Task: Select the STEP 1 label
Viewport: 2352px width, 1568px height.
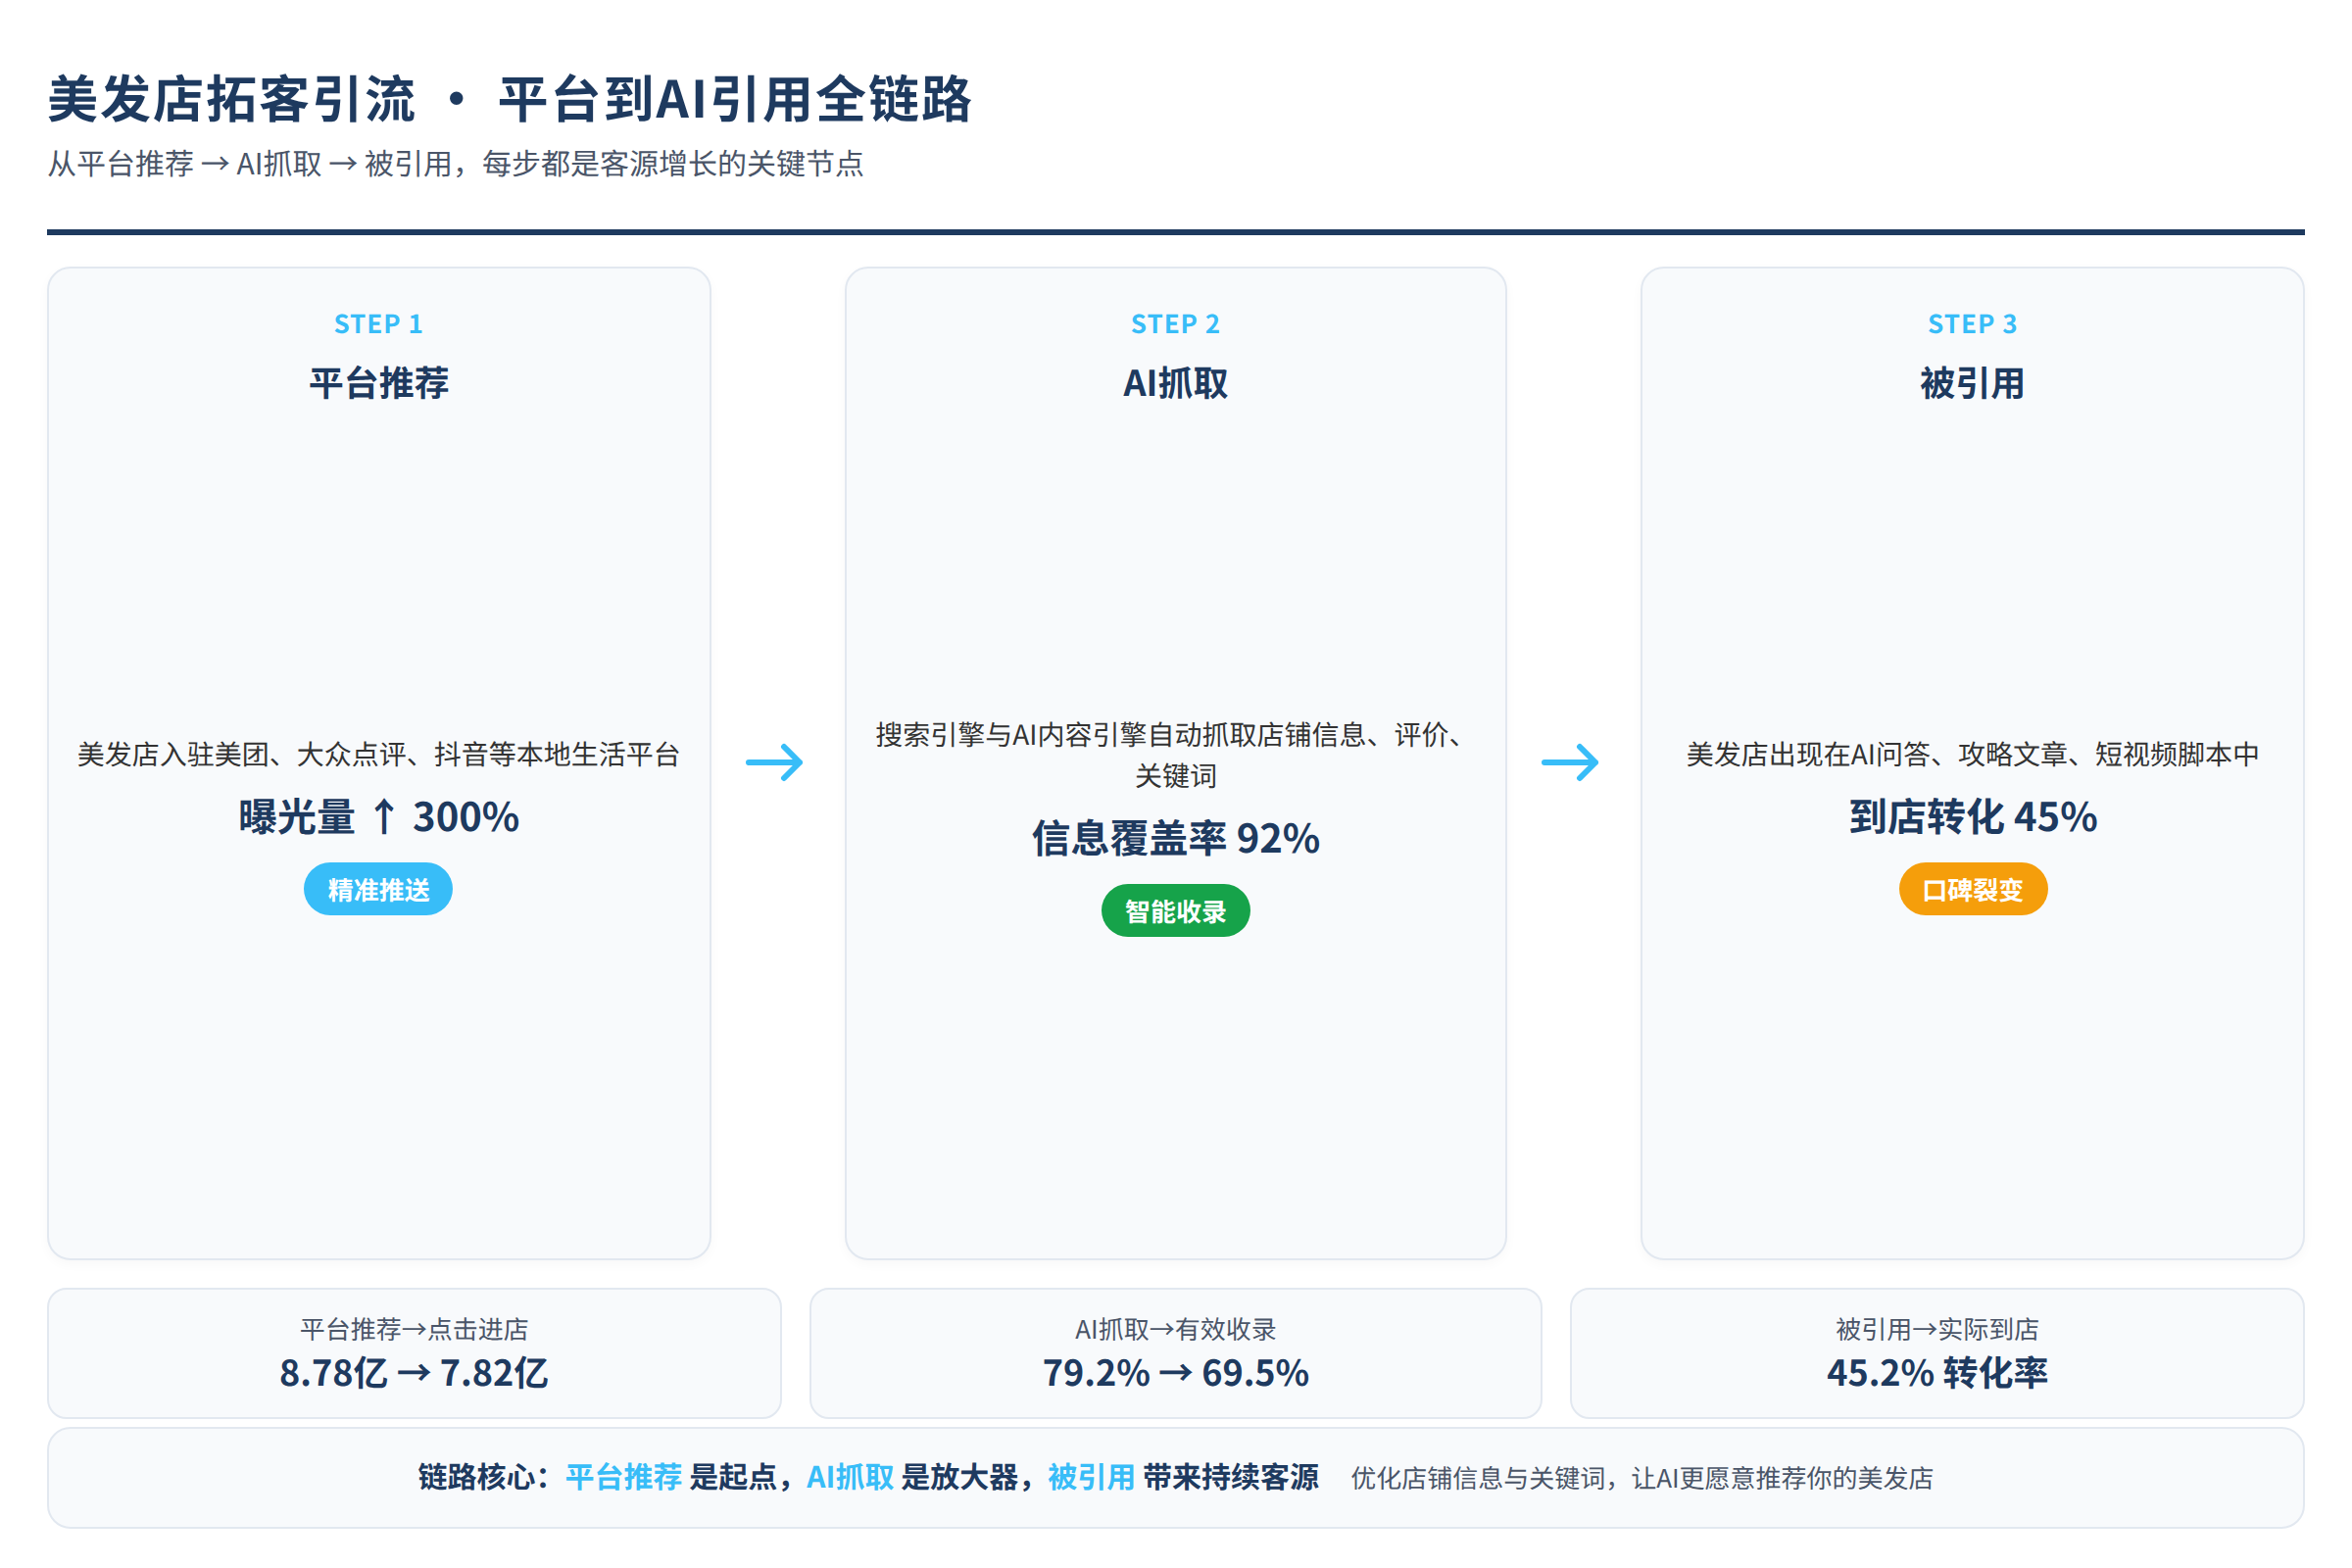Action: 378,324
